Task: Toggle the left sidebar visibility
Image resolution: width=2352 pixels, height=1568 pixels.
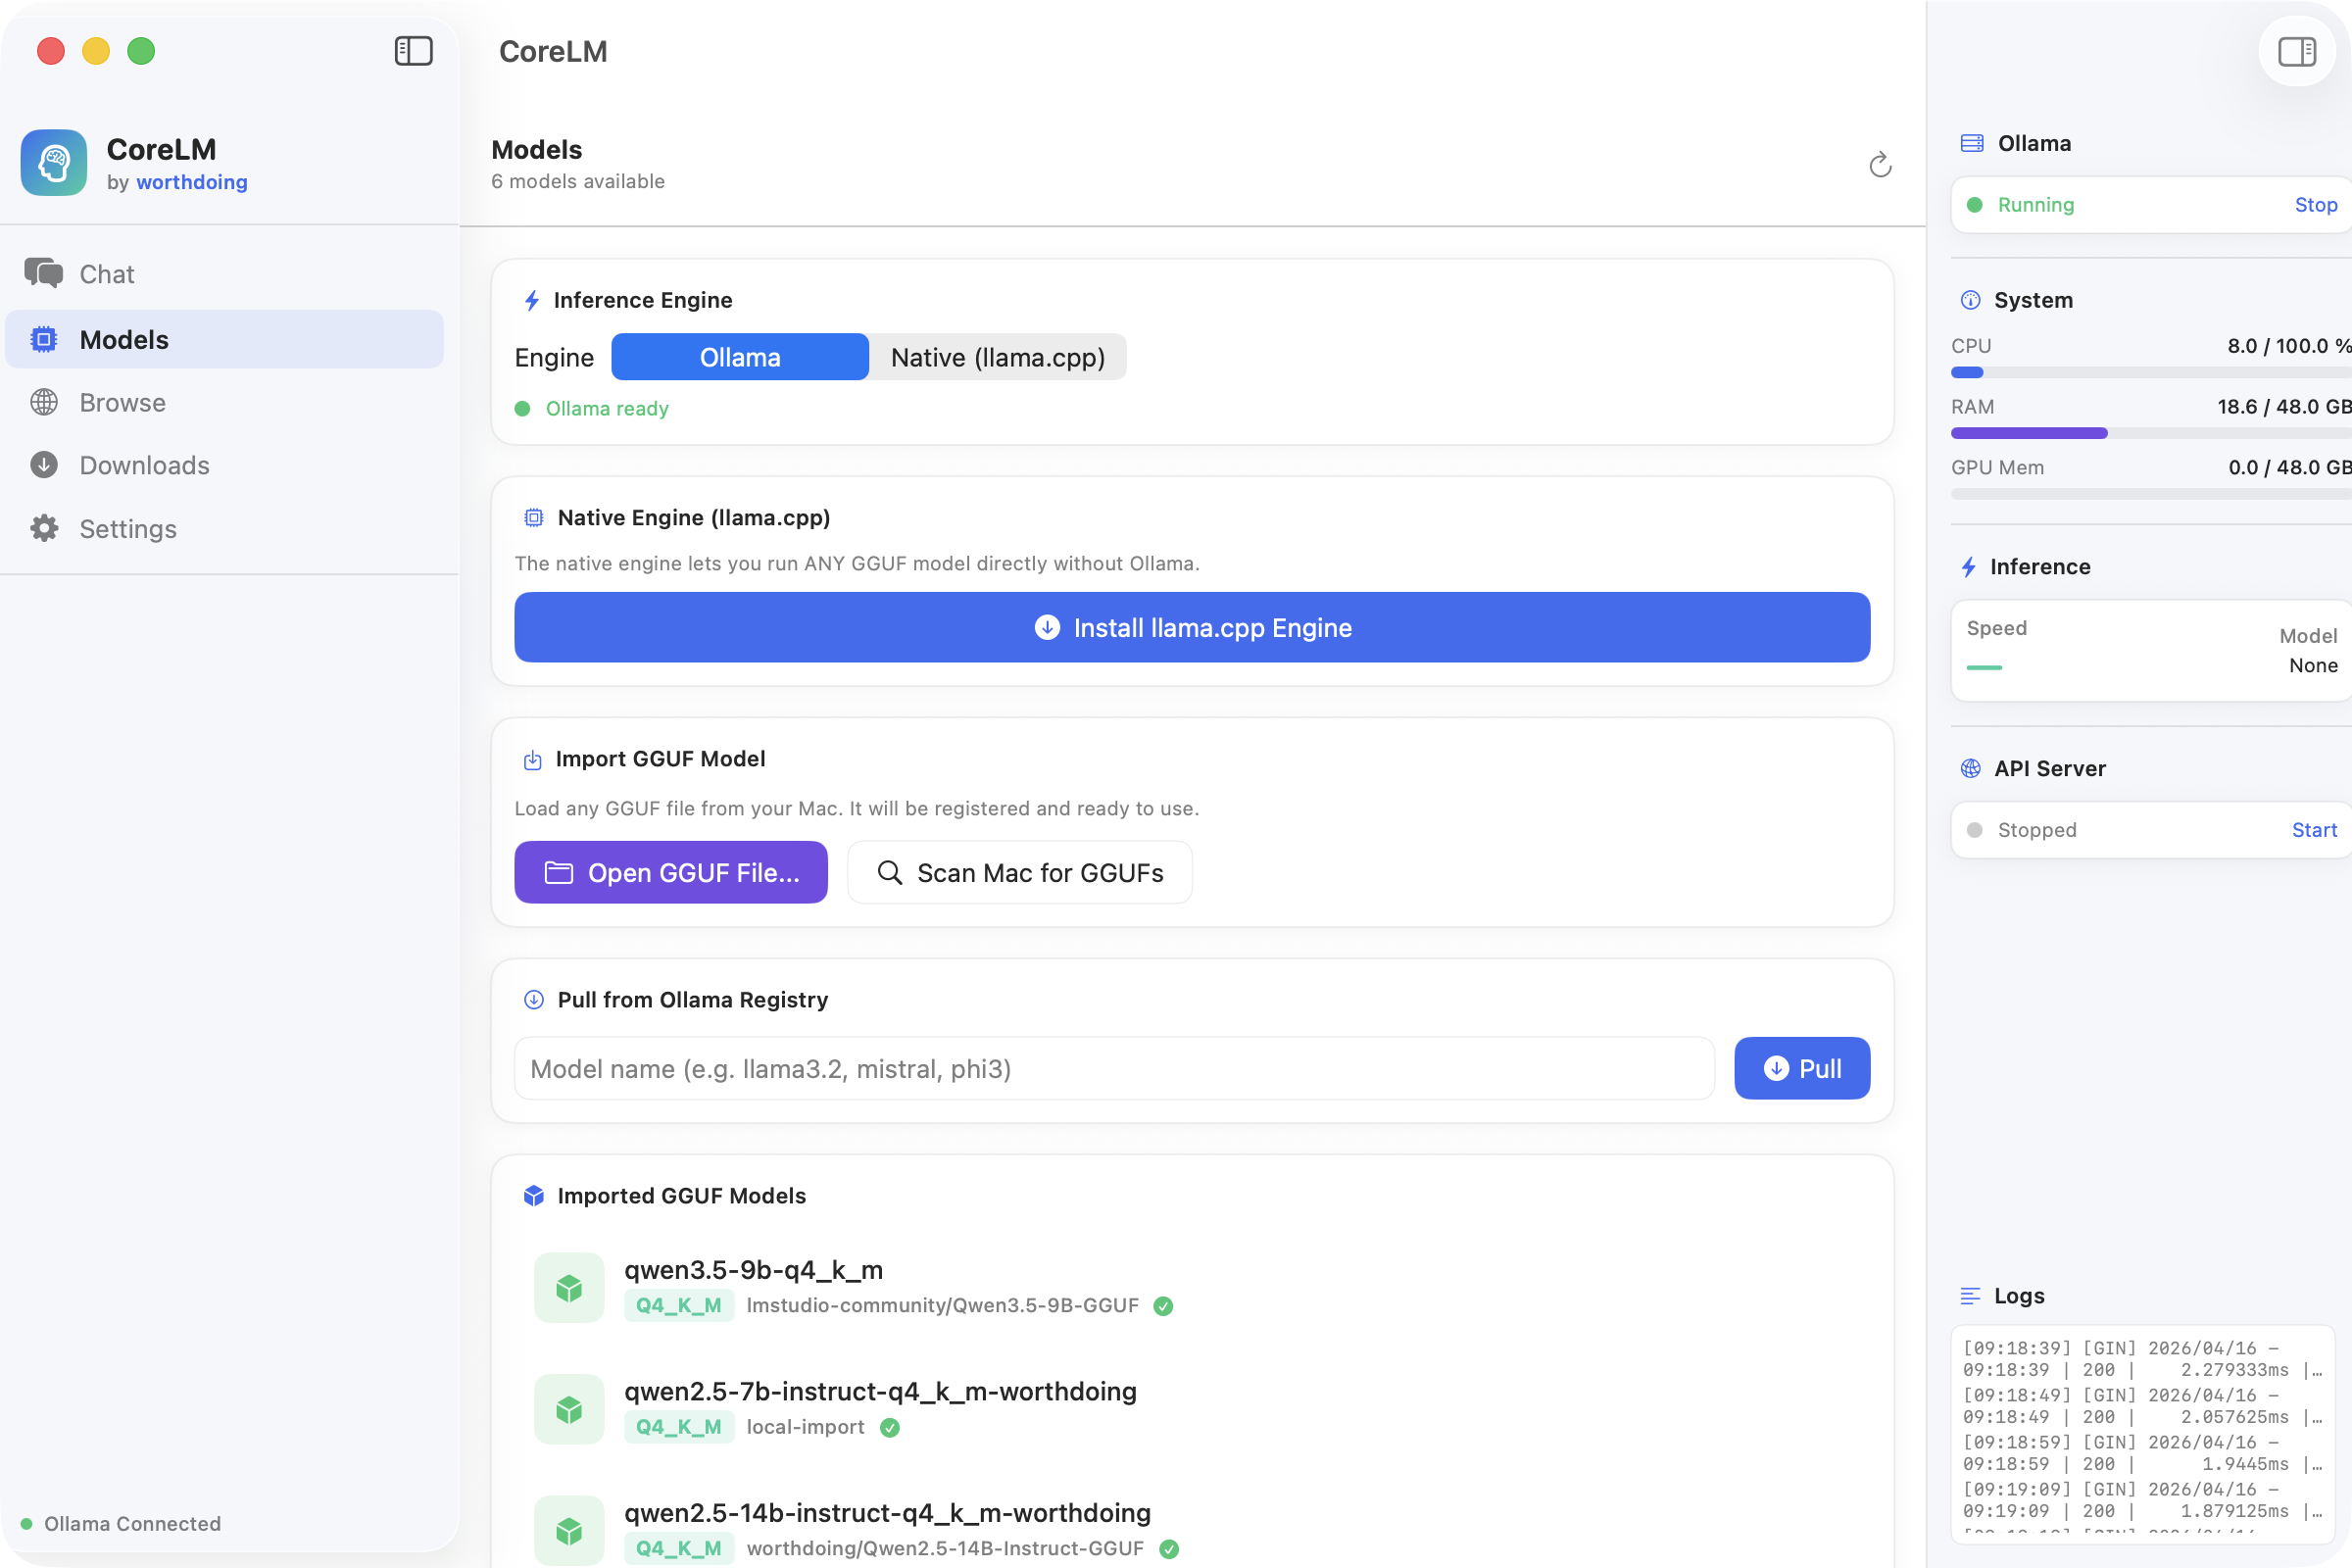Action: click(414, 51)
